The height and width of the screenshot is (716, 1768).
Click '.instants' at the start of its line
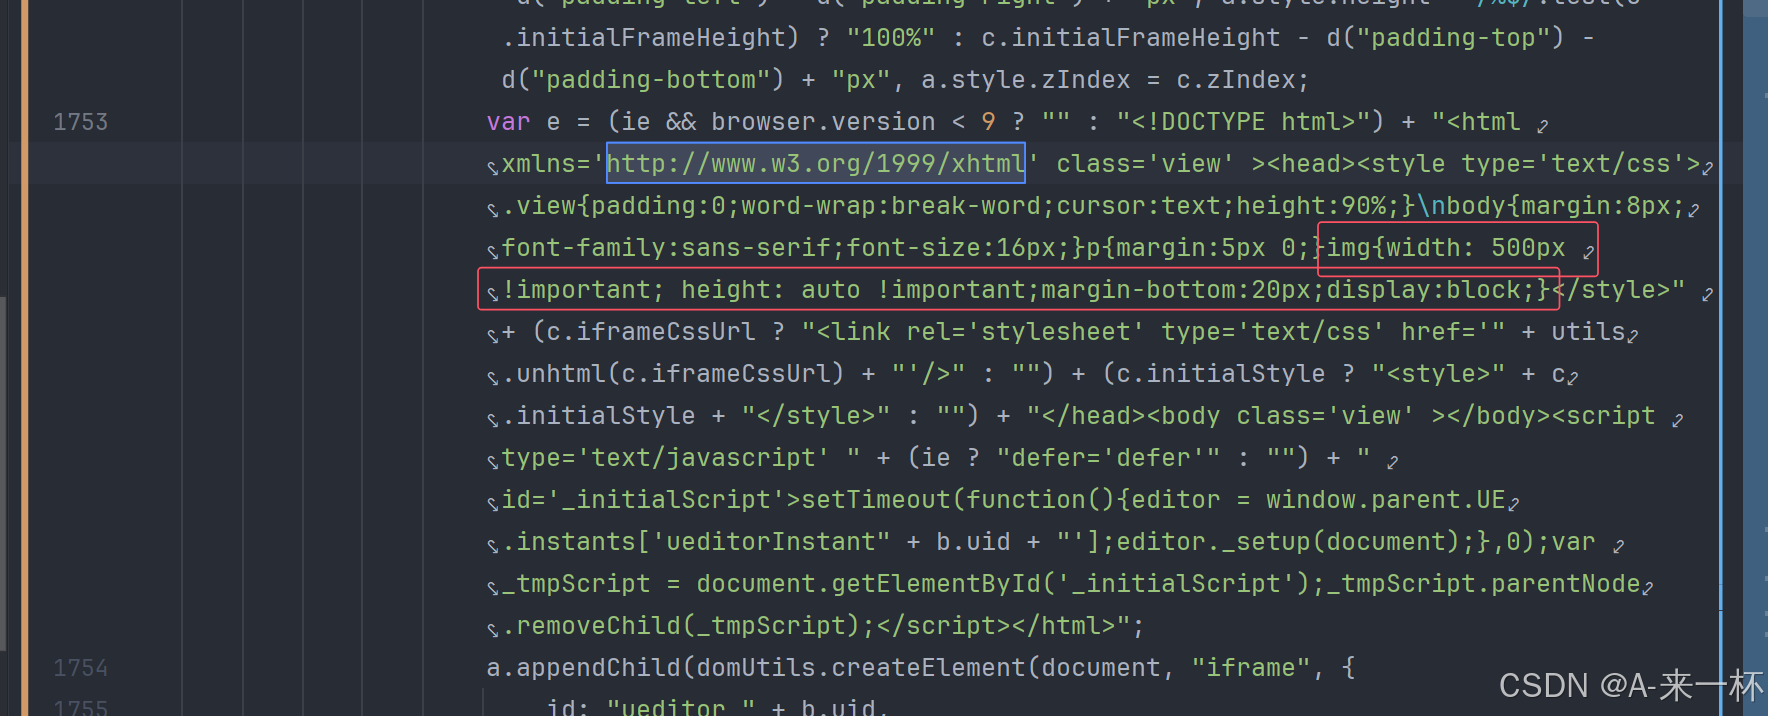pos(568,541)
